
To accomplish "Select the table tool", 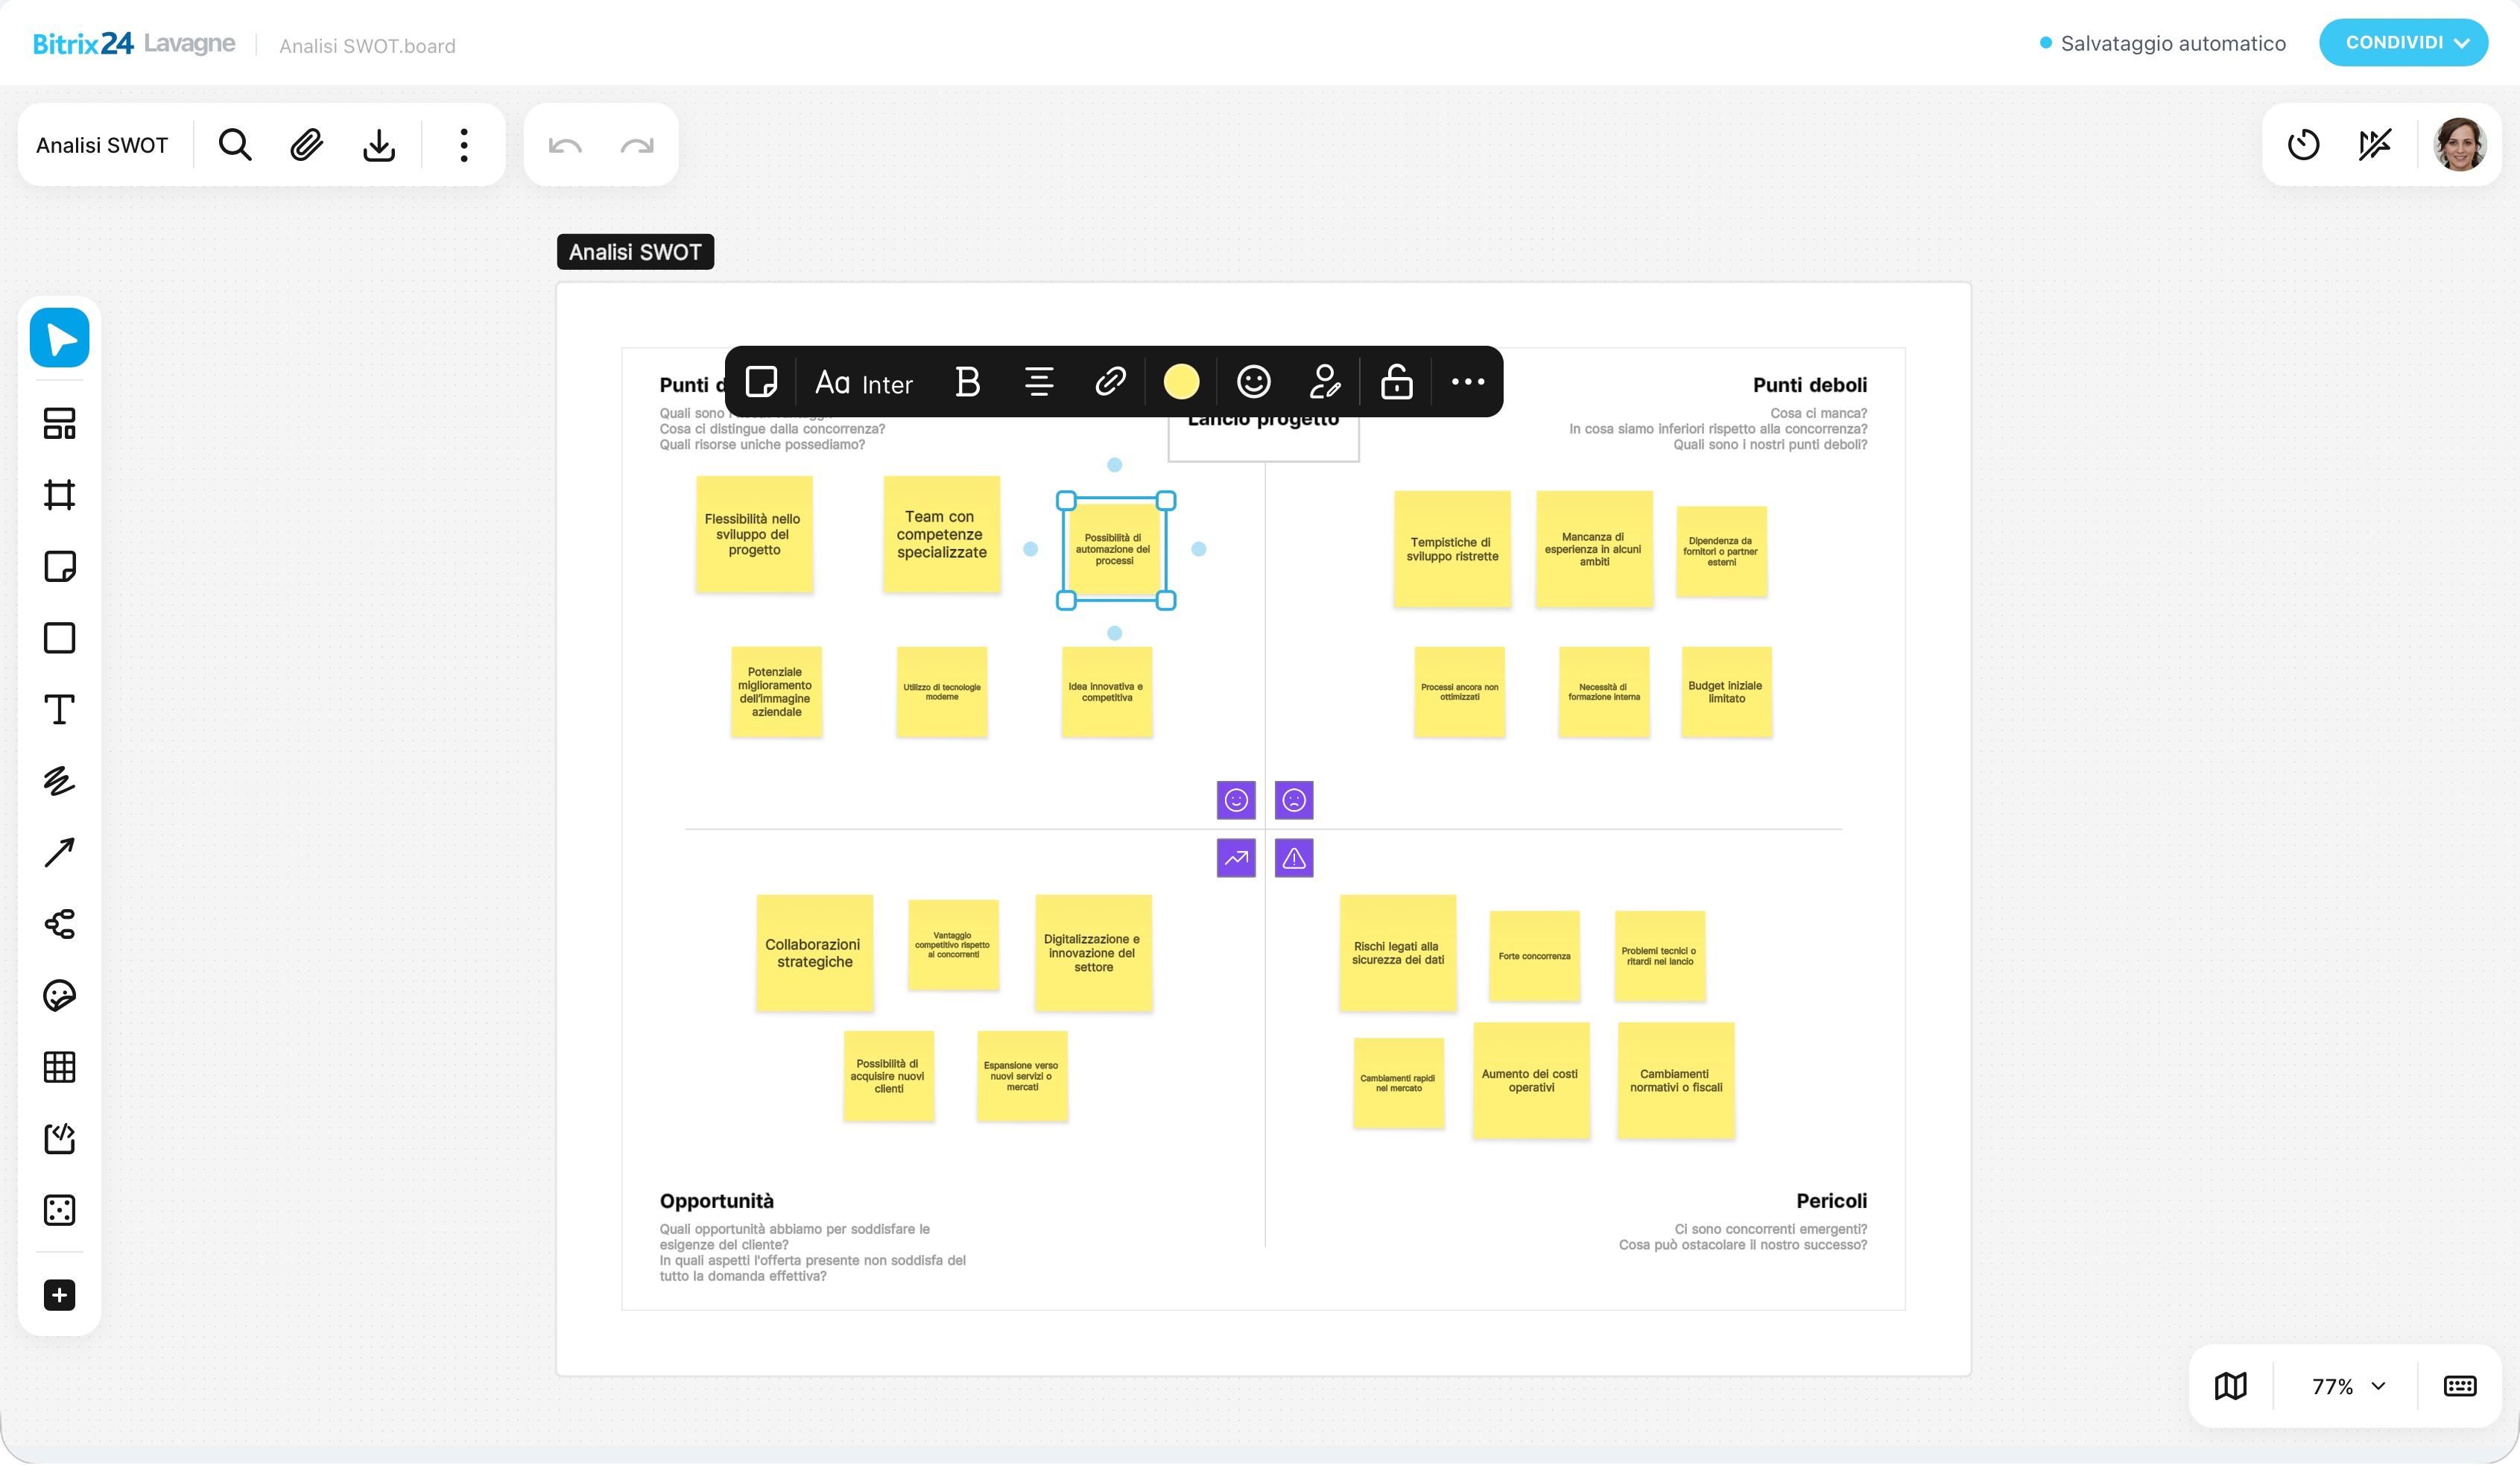I will pyautogui.click(x=59, y=1067).
